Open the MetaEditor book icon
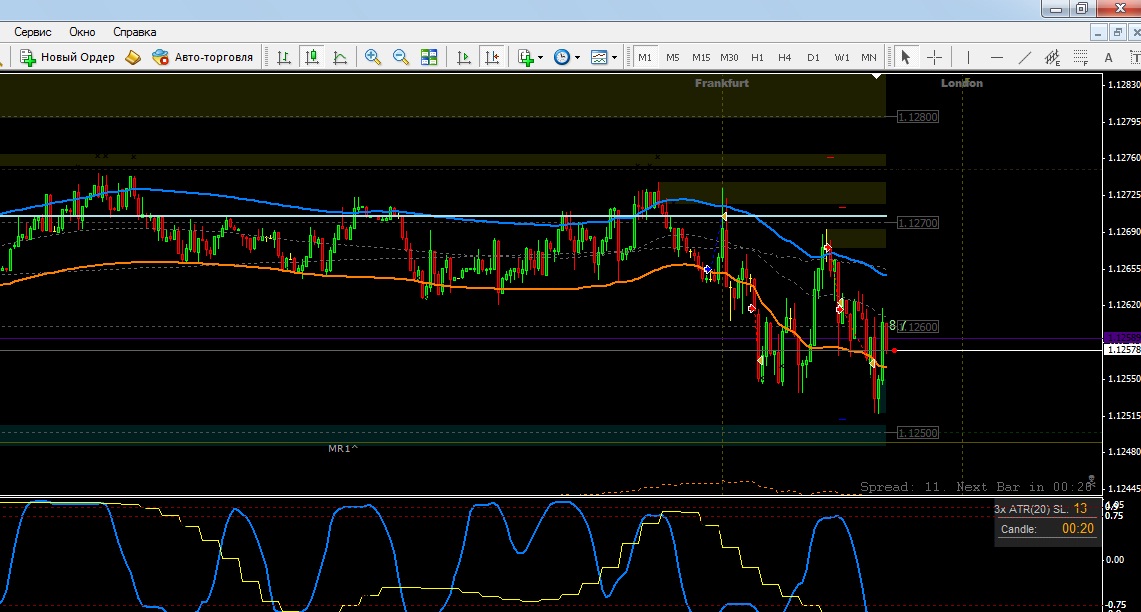Viewport: 1141px width, 612px height. click(133, 57)
